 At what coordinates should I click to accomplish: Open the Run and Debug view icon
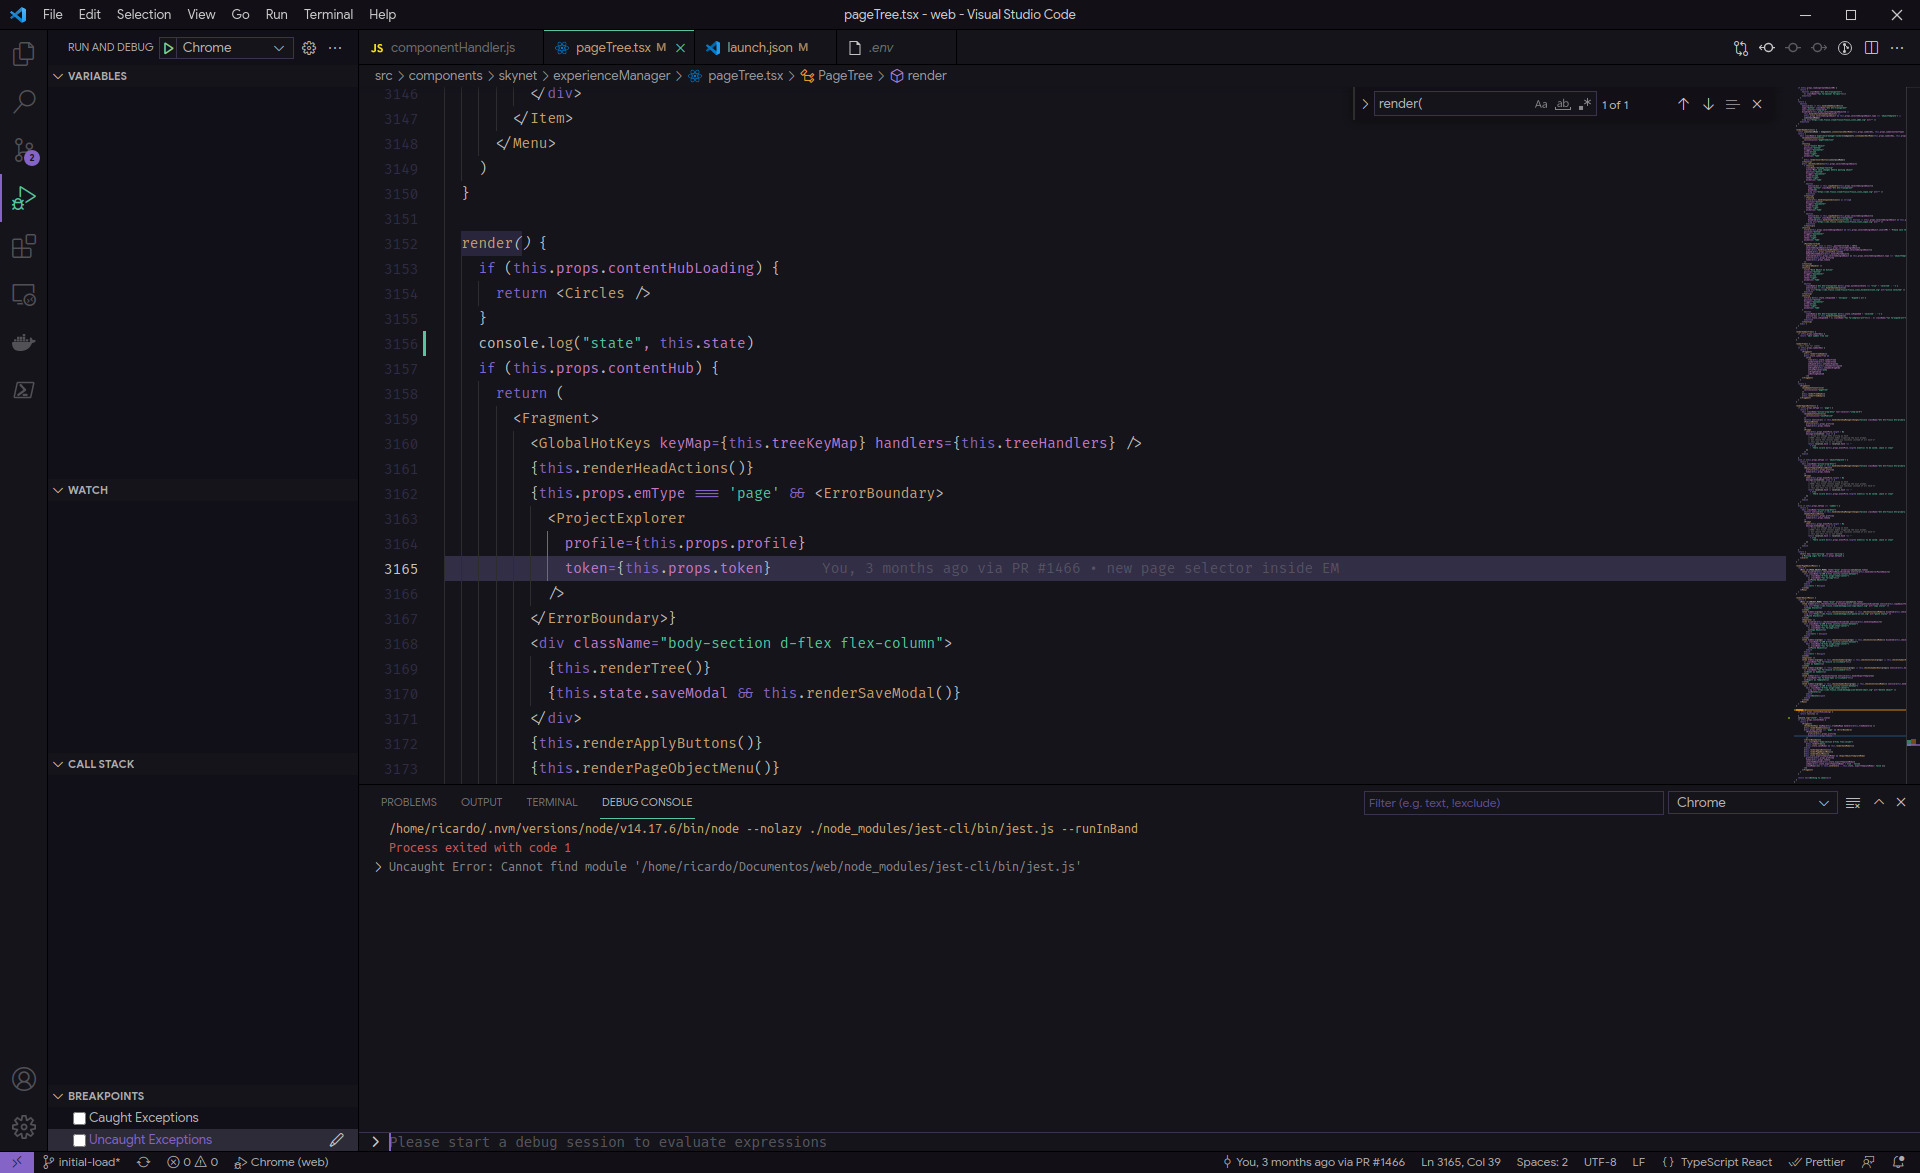click(24, 198)
